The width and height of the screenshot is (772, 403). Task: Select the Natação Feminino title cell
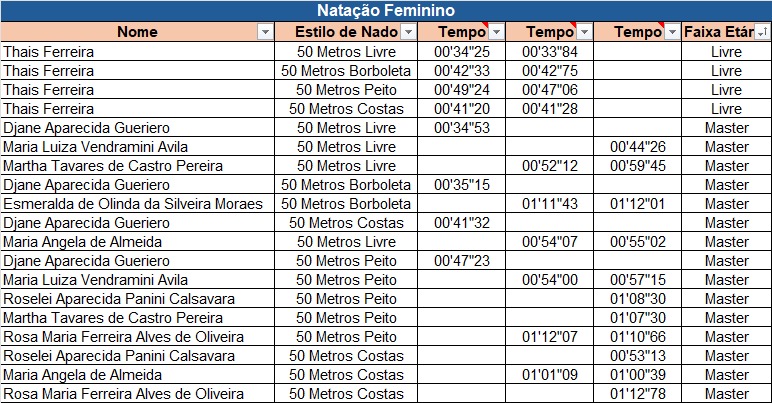[x=386, y=11]
